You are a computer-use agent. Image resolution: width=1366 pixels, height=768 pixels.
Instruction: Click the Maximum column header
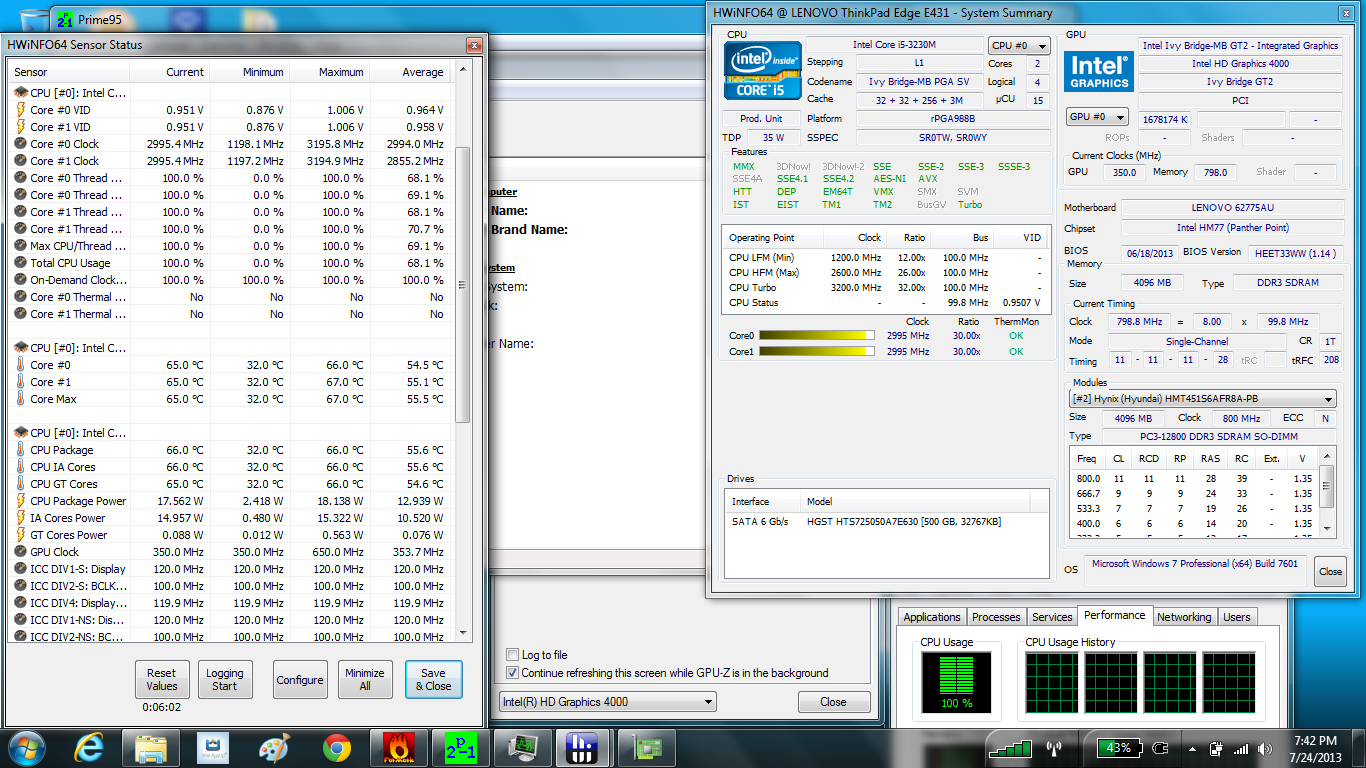point(329,72)
